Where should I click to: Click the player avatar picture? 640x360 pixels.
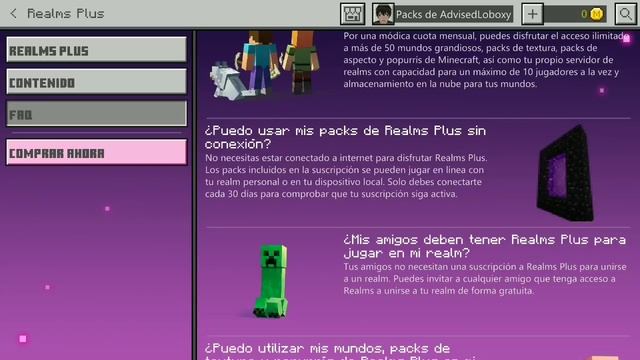click(x=383, y=14)
